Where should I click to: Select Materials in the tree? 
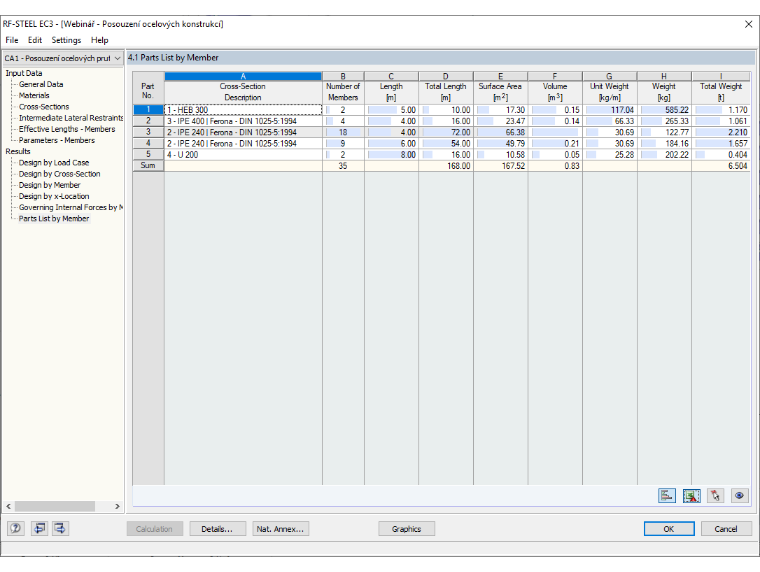point(34,95)
